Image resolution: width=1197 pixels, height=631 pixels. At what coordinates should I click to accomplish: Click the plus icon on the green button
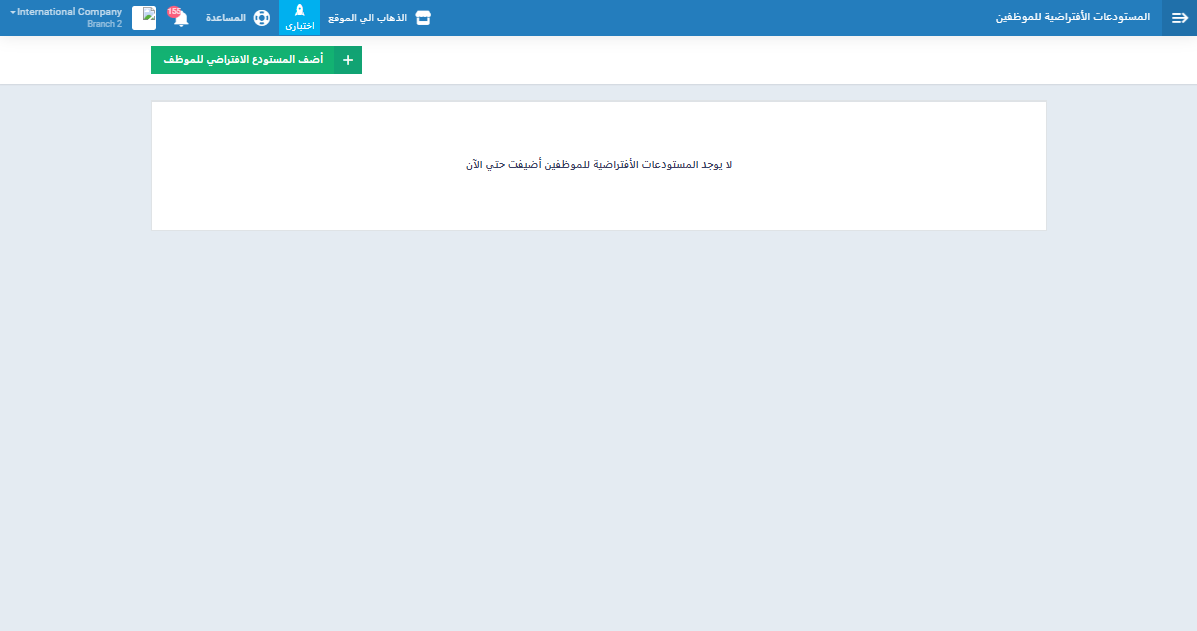[348, 60]
